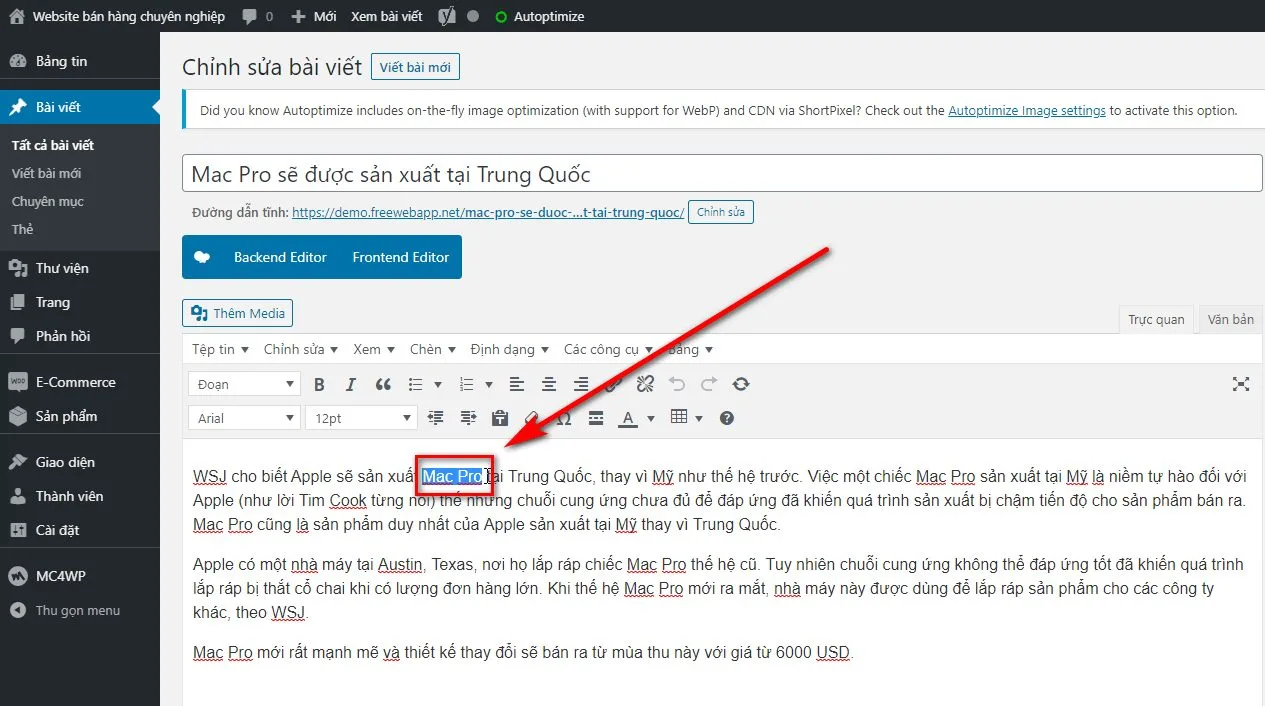This screenshot has width=1265, height=706.
Task: Open the Chỉnh sửa editor menu
Action: pyautogui.click(x=300, y=349)
